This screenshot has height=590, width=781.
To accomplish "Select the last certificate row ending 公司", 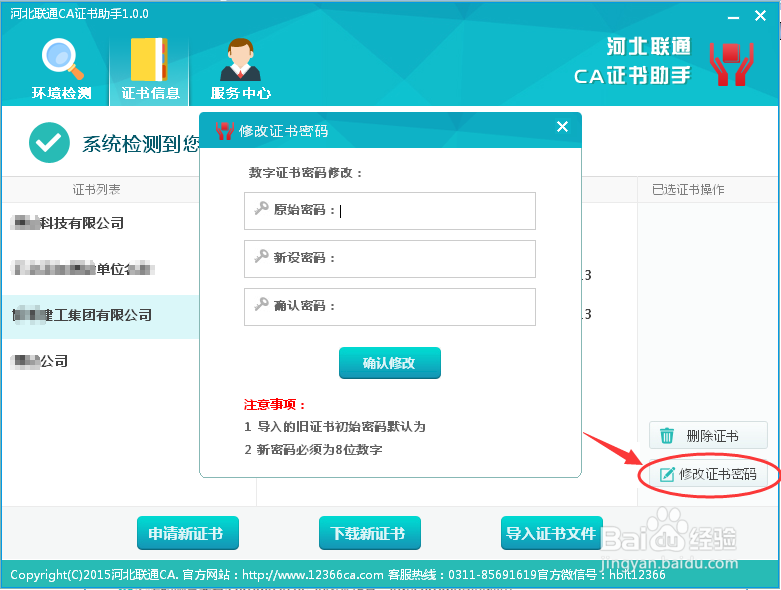I will tap(101, 361).
